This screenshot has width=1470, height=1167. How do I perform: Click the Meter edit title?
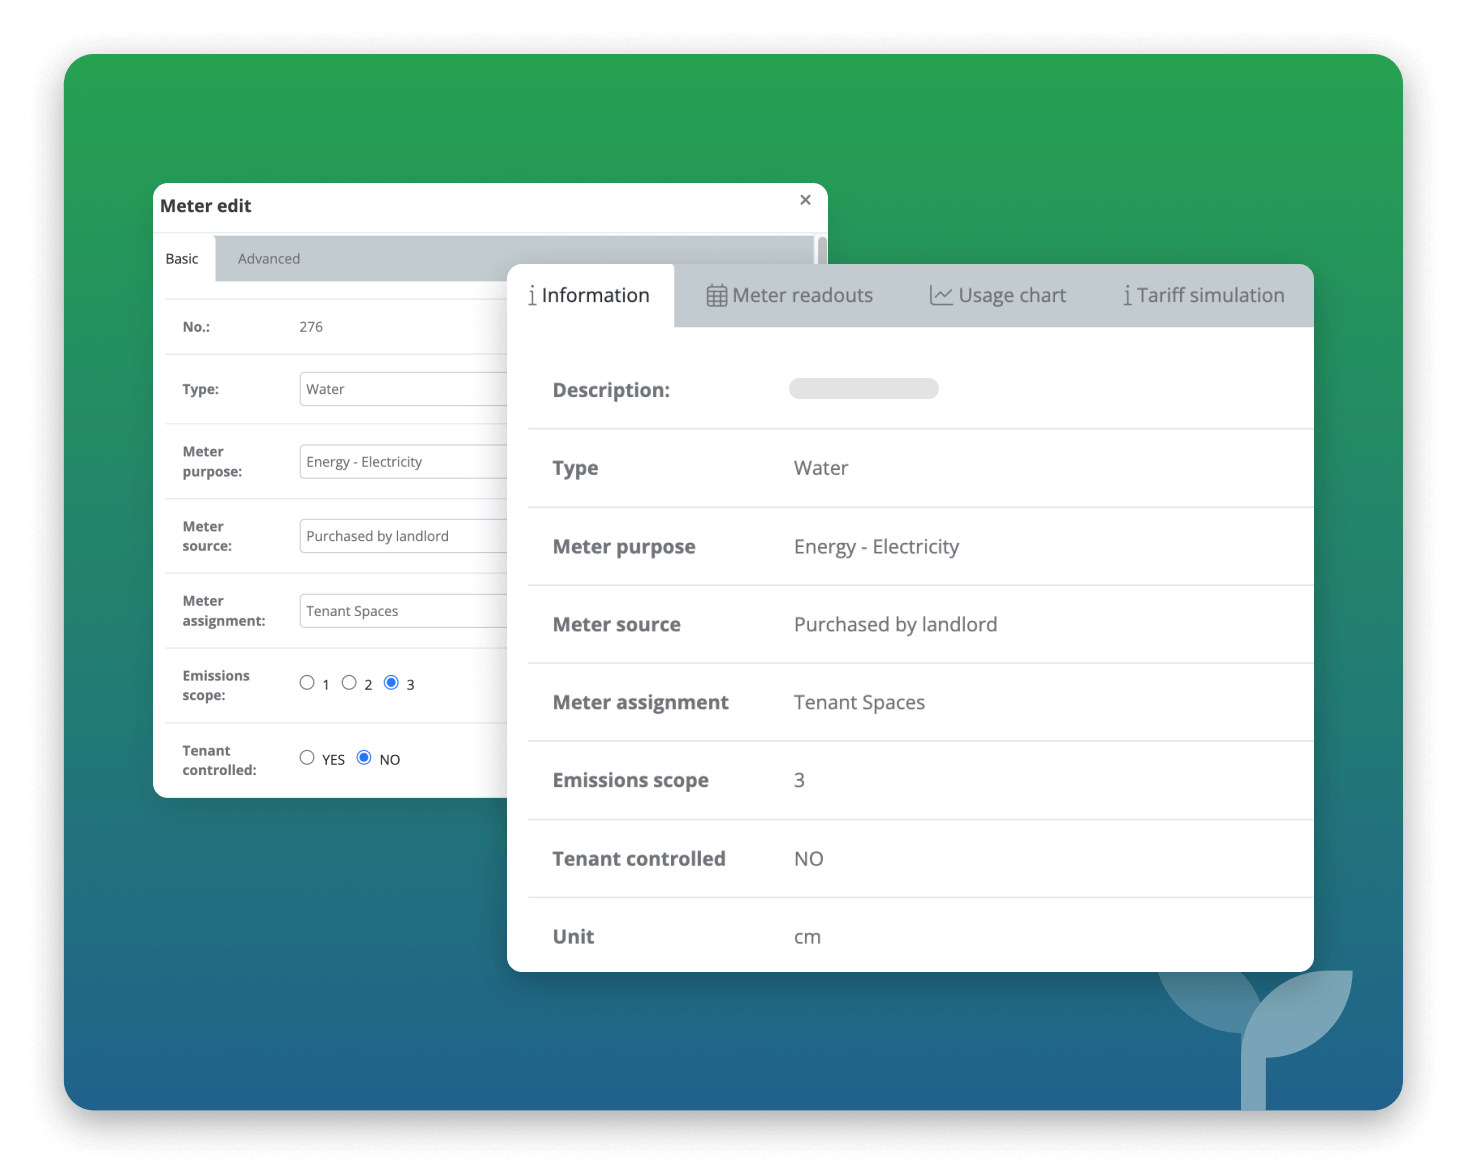[x=205, y=206]
